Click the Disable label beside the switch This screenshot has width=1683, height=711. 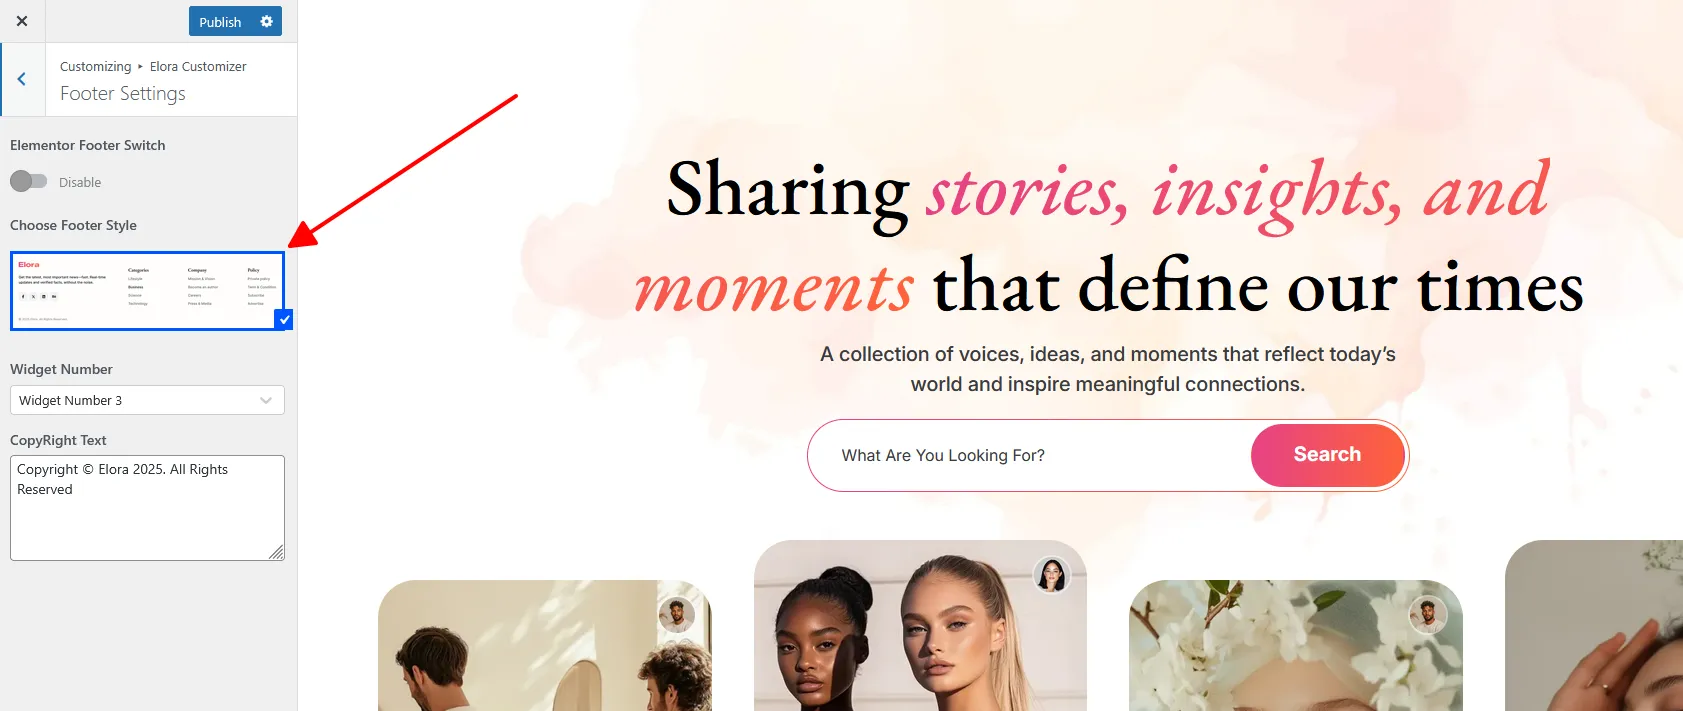pyautogui.click(x=80, y=182)
